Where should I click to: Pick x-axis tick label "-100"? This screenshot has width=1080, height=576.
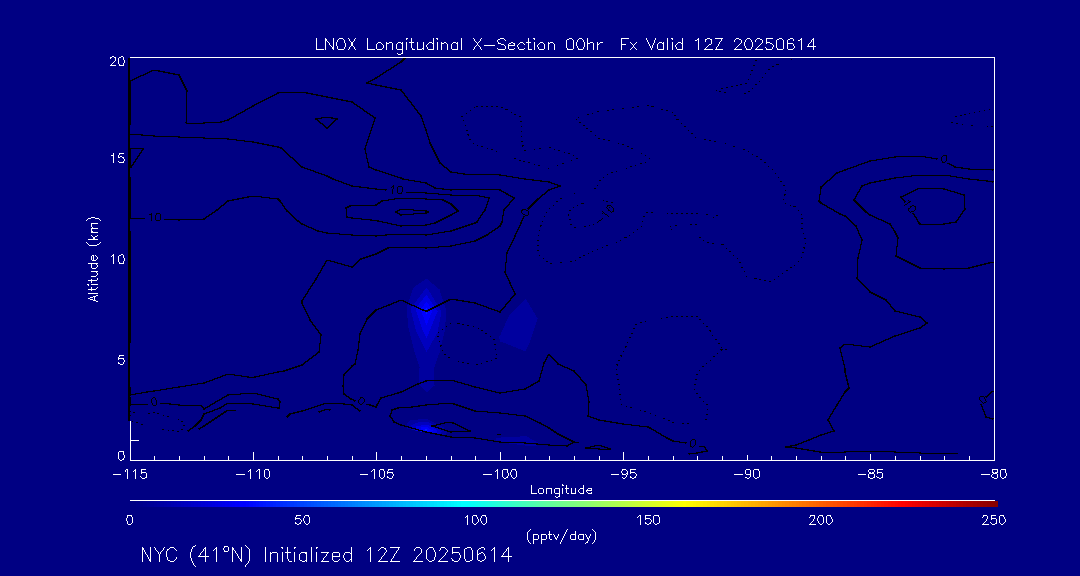[x=500, y=475]
